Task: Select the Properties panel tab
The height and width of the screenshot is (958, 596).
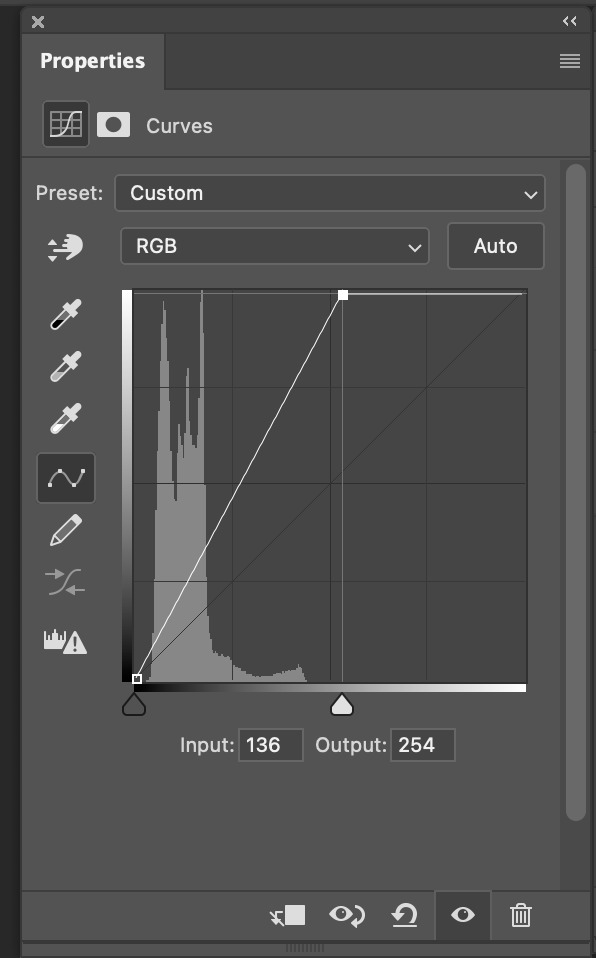Action: click(x=93, y=61)
